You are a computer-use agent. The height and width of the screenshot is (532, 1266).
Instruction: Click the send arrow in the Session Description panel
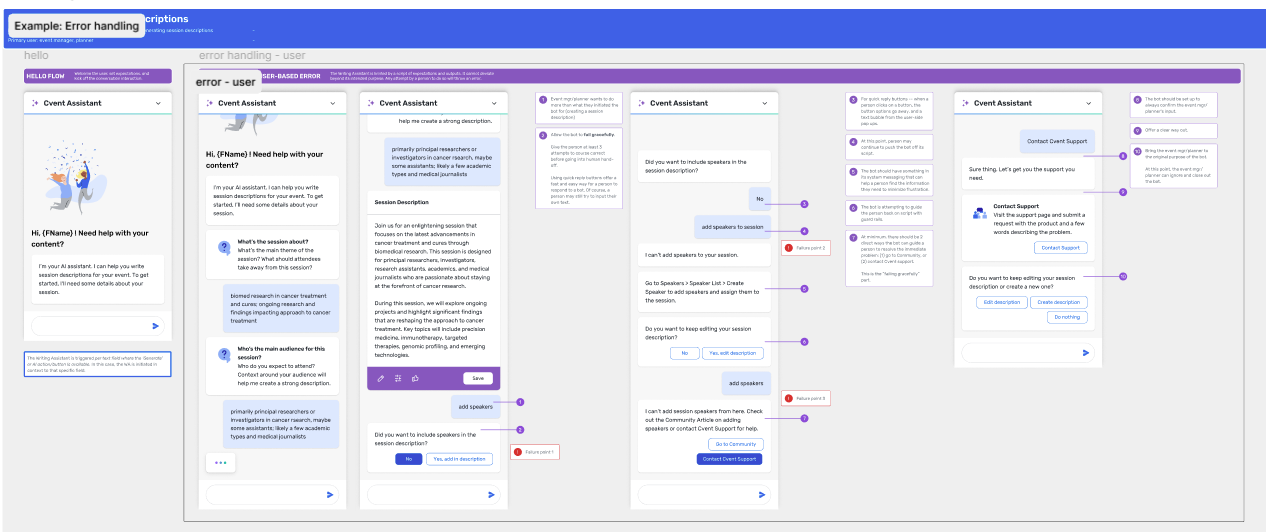coord(491,494)
